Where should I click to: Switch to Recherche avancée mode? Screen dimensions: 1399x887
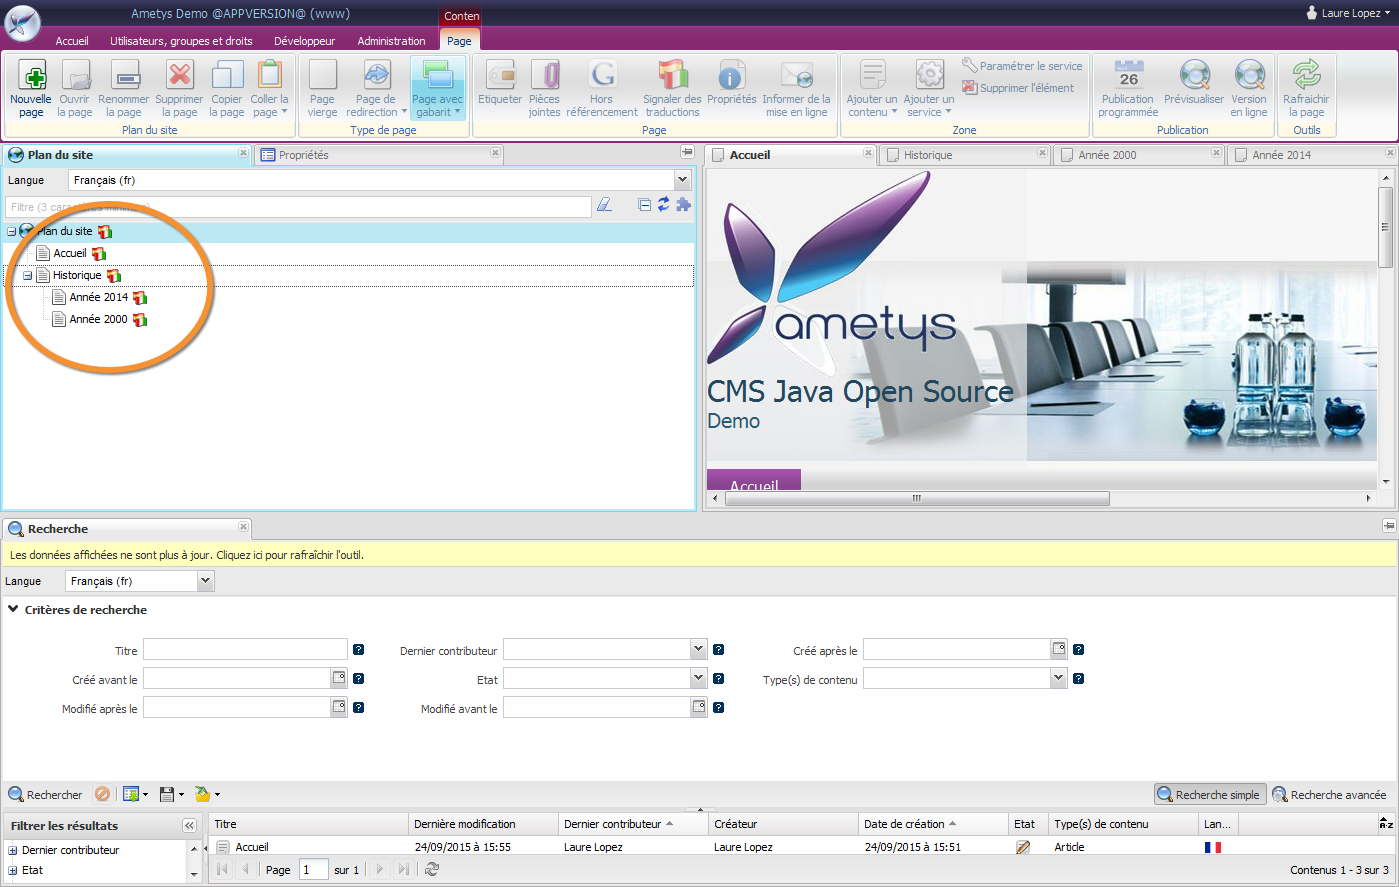1330,795
